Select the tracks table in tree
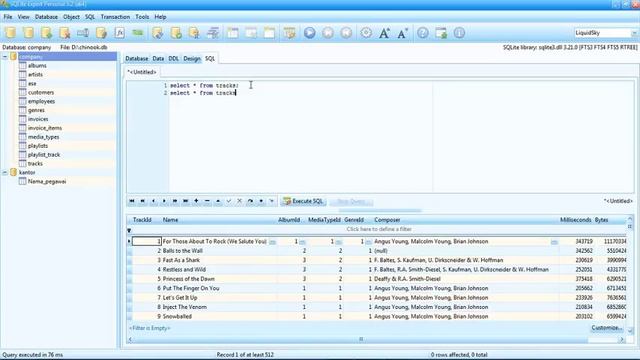640x360 pixels. coord(35,164)
